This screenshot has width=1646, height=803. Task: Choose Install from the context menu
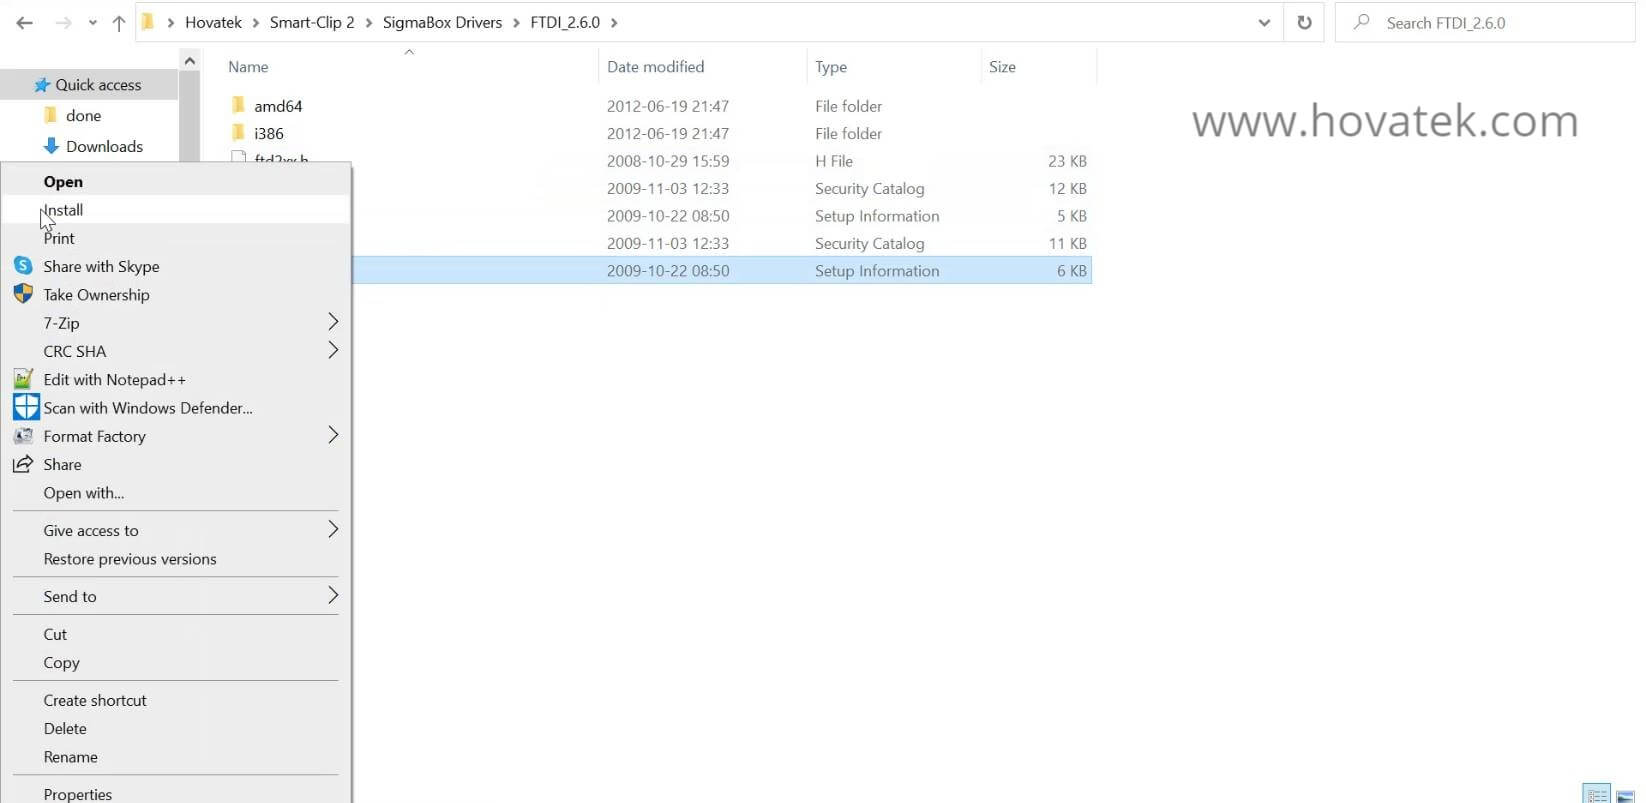pos(64,210)
